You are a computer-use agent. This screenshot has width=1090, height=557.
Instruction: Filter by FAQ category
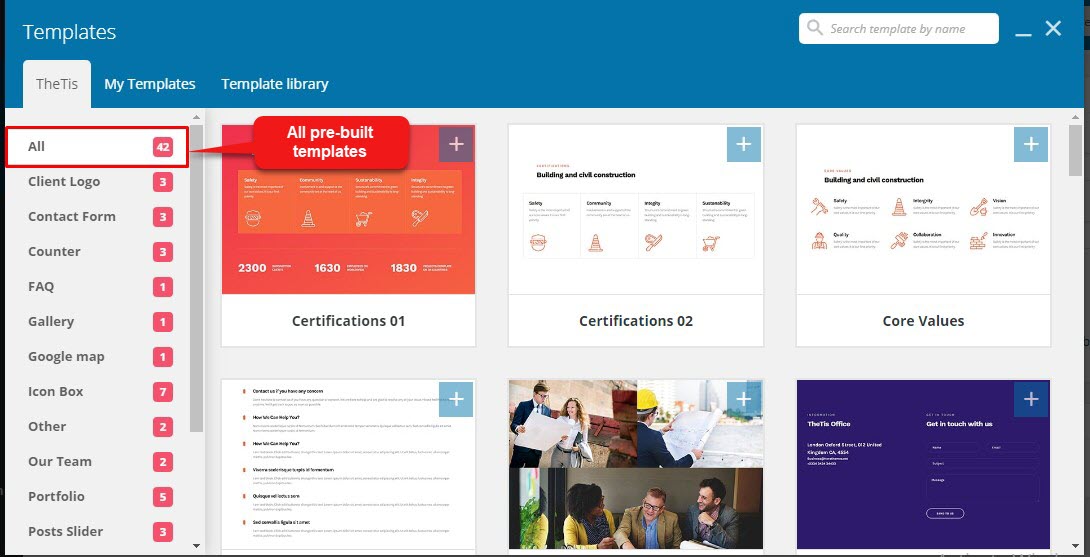(97, 286)
